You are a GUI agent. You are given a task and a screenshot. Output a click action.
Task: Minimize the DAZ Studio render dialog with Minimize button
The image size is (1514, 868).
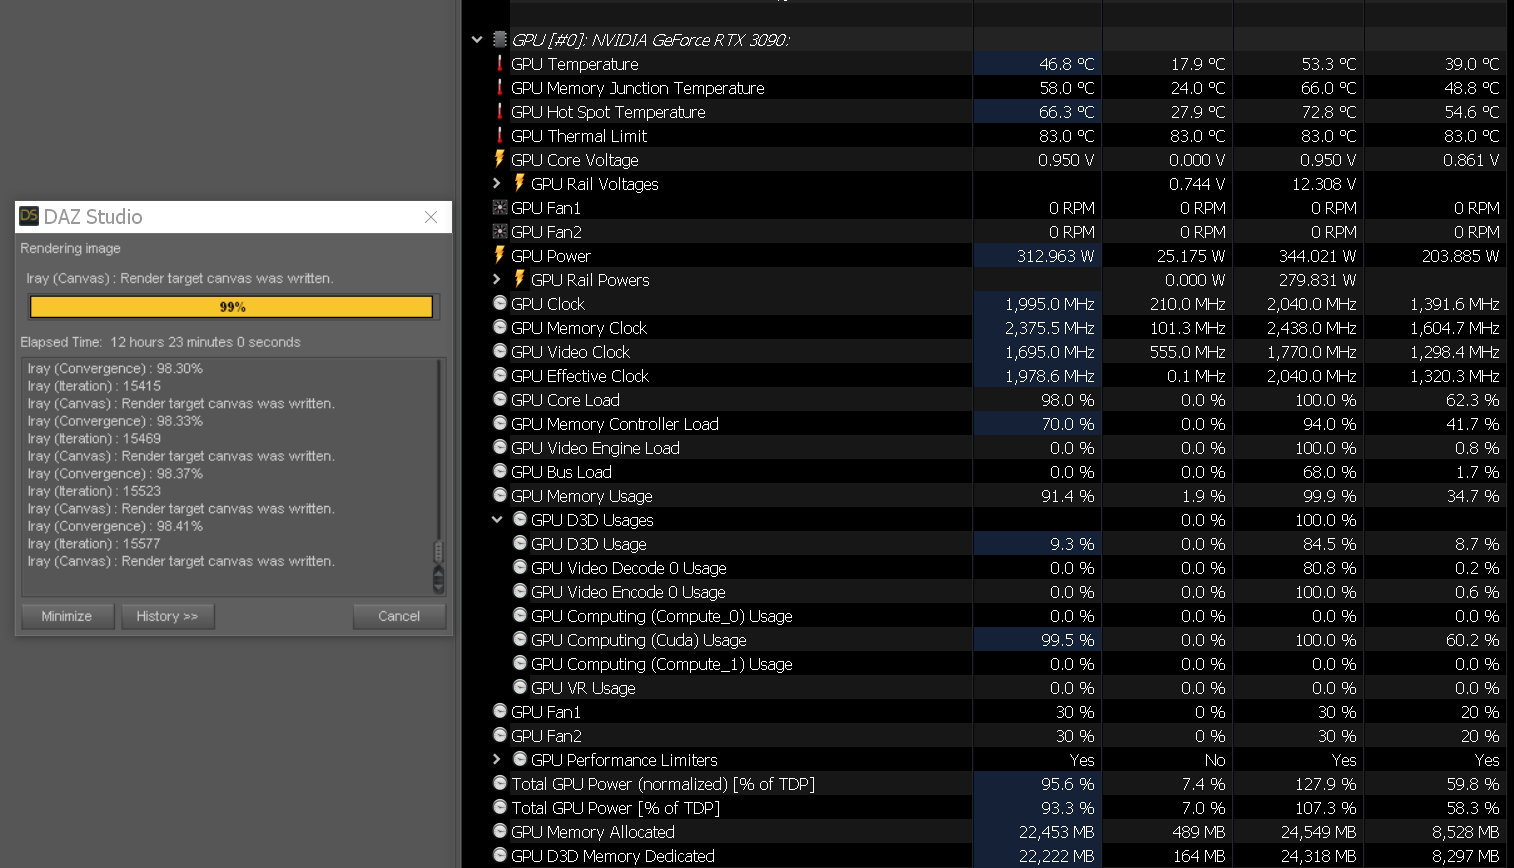[67, 616]
